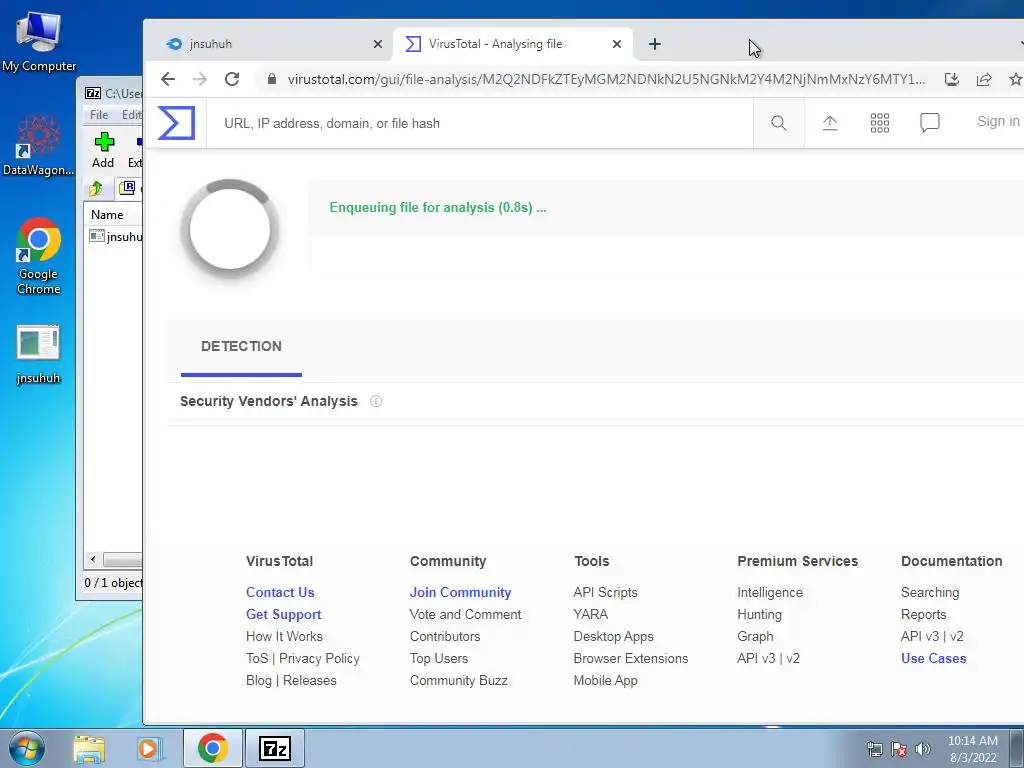Click the YARA link
Viewport: 1024px width, 768px height.
[590, 615]
